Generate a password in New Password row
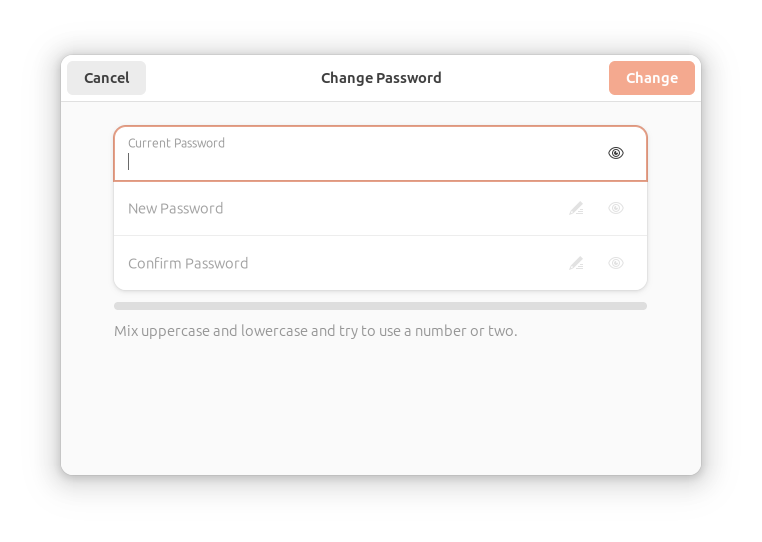This screenshot has width=762, height=542. pyautogui.click(x=576, y=208)
